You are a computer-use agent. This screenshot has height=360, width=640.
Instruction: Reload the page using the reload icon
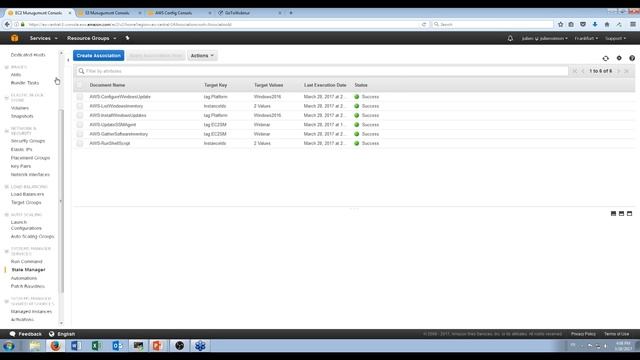click(424, 24)
